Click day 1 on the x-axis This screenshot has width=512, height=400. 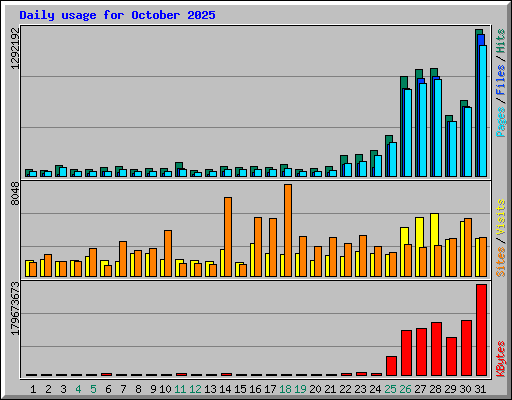[33, 389]
